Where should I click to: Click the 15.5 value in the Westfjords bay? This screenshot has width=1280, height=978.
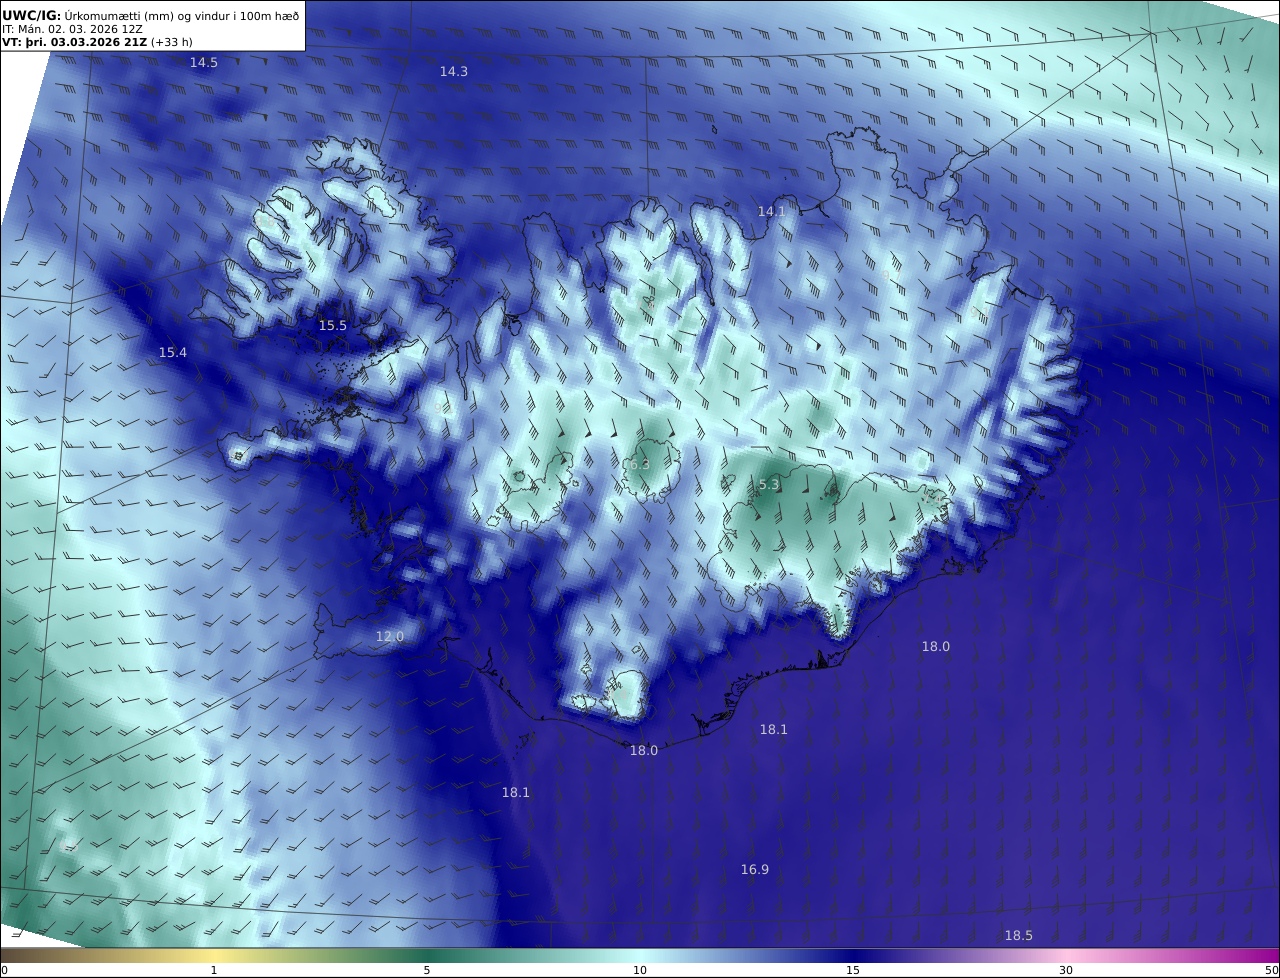click(x=333, y=325)
